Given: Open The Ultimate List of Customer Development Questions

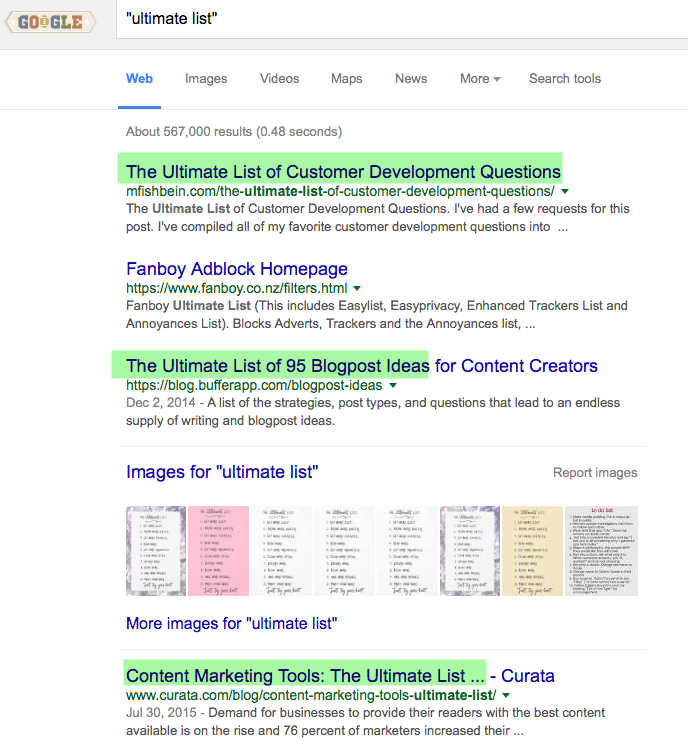Looking at the screenshot, I should 343,171.
